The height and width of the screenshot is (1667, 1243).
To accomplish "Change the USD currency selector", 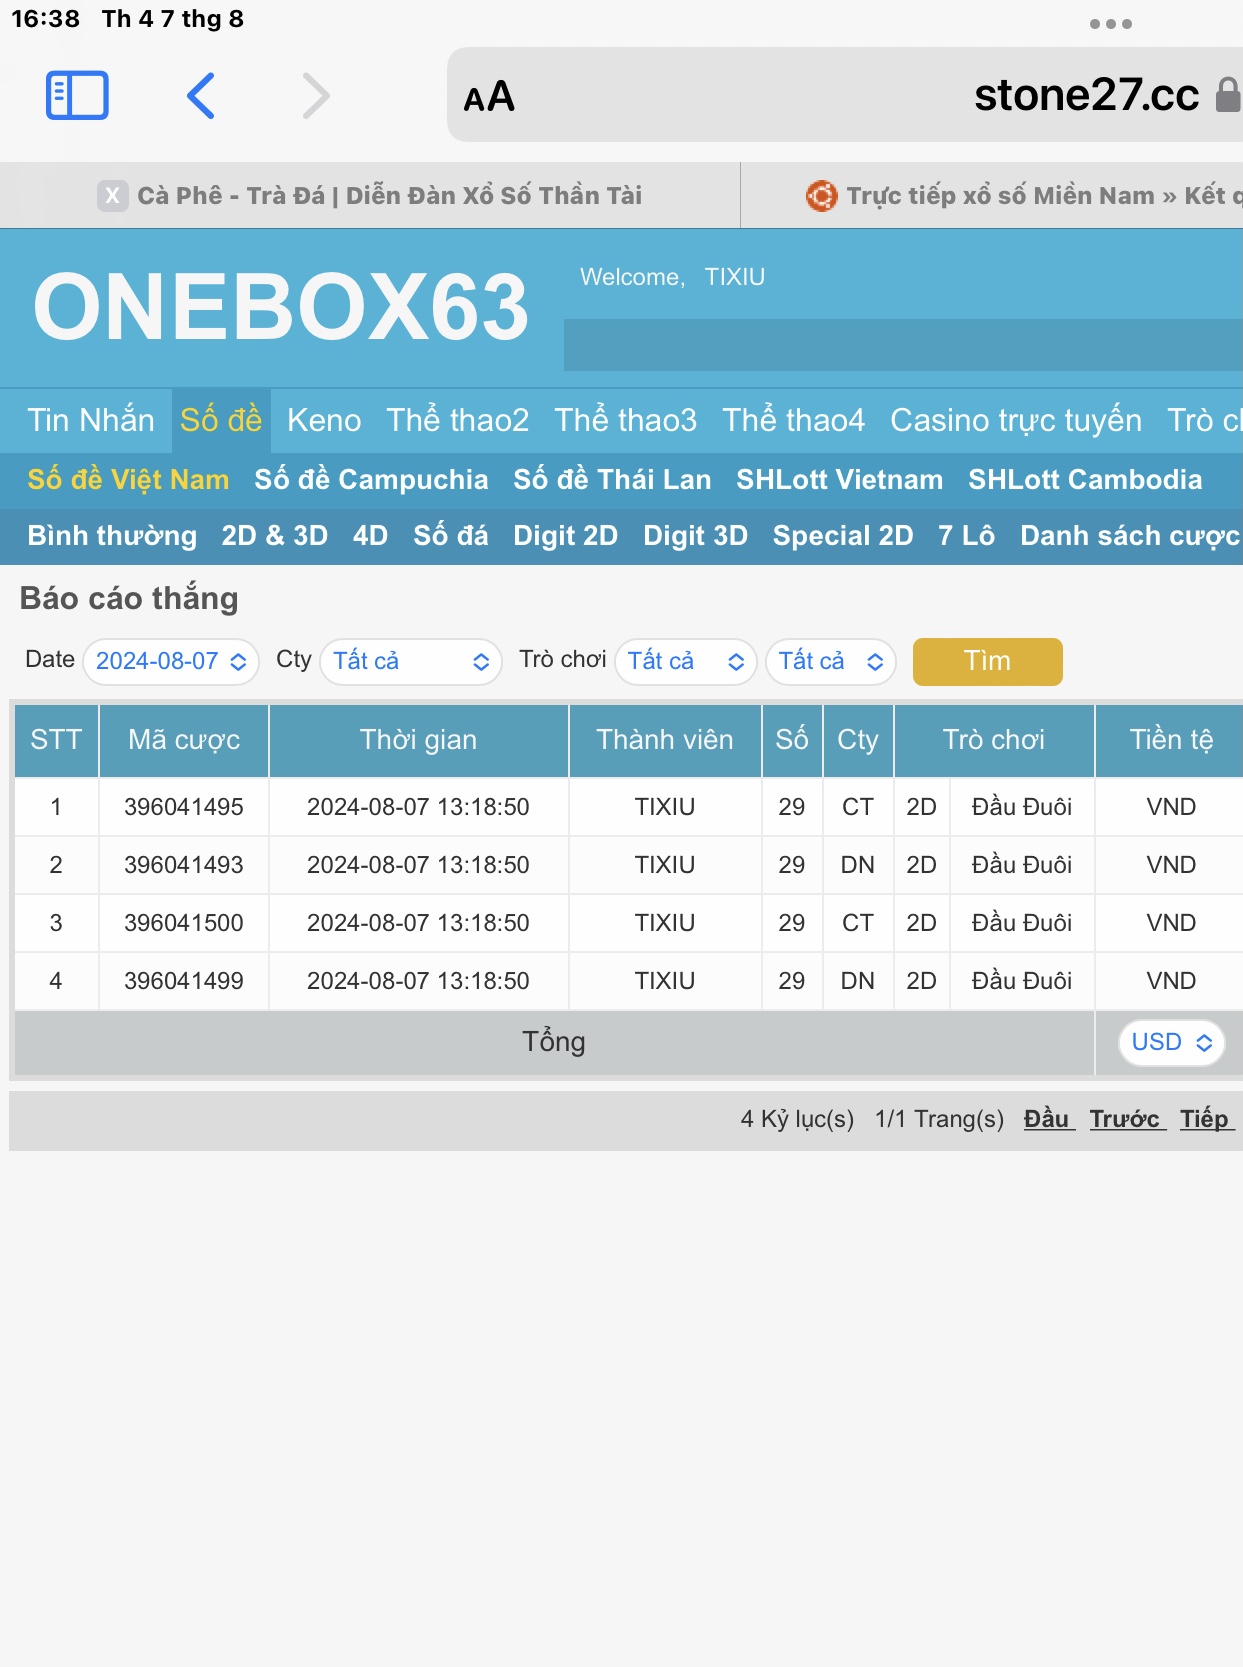I will click(1170, 1043).
